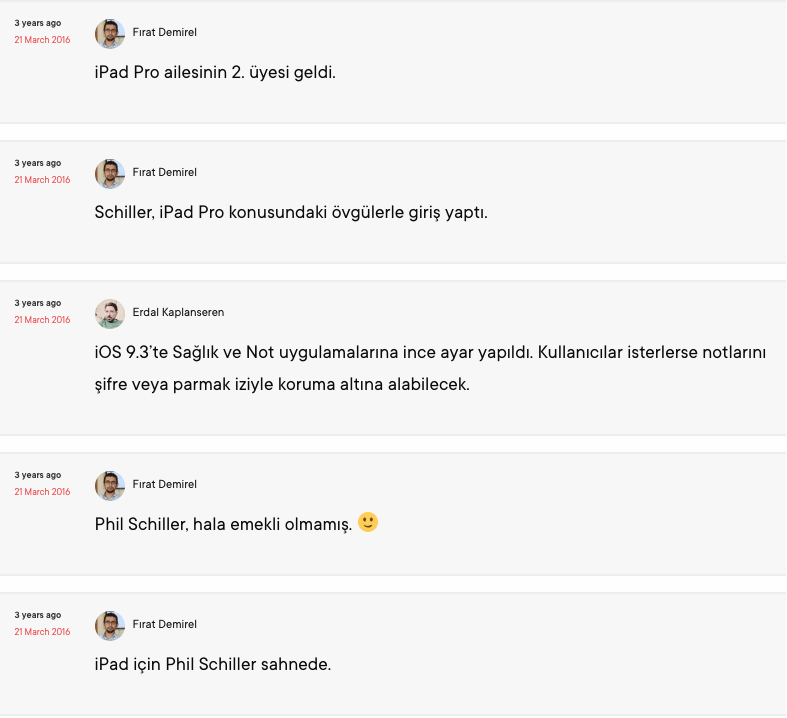Open Erdal Kaplanseren author name link

tap(178, 312)
